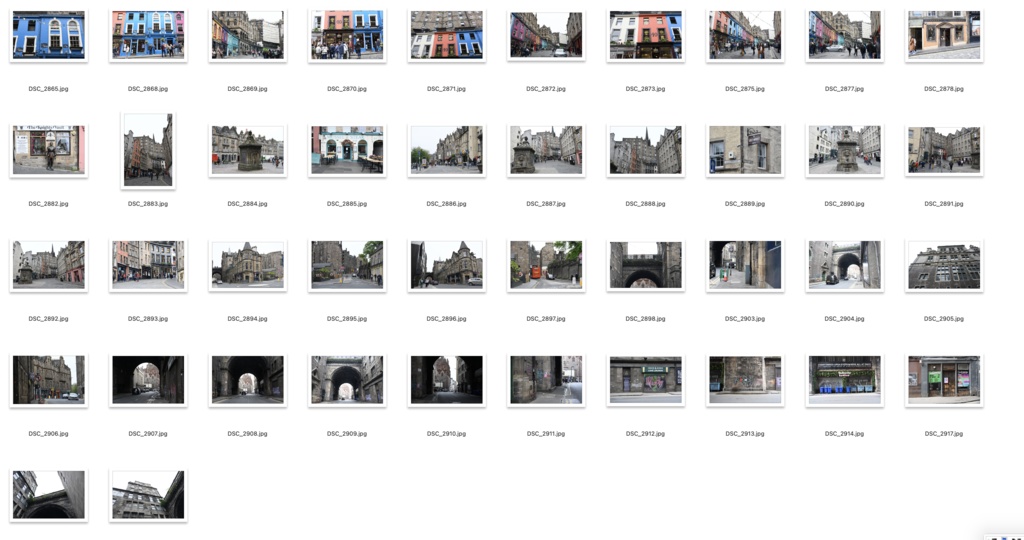1024x540 pixels.
Task: Pick the DSC_2895.jpg image thumbnail
Action: (347, 265)
